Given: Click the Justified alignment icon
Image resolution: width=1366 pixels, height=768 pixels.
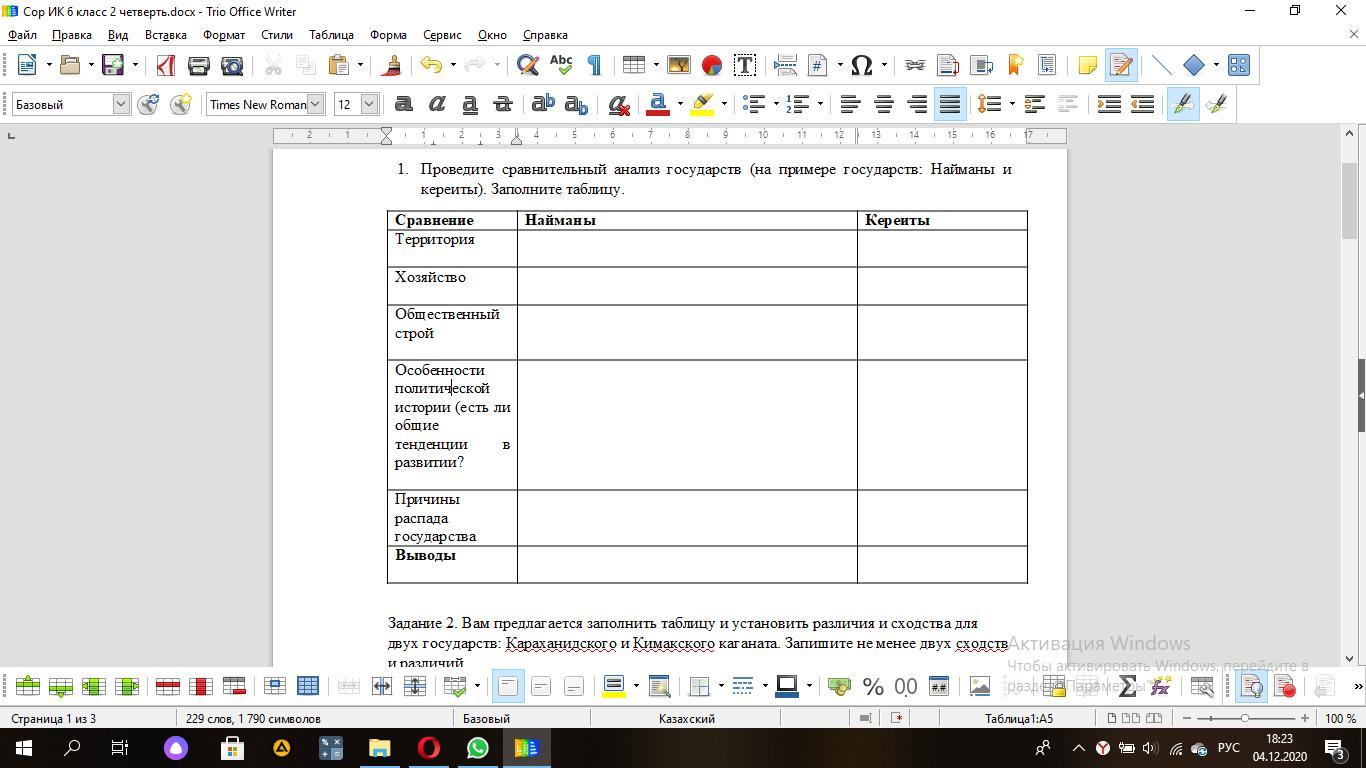Looking at the screenshot, I should pyautogui.click(x=950, y=104).
